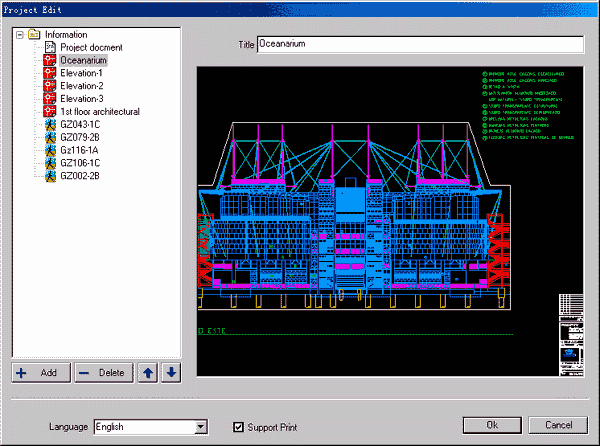Click the GZ079-2B item icon

coord(50,137)
